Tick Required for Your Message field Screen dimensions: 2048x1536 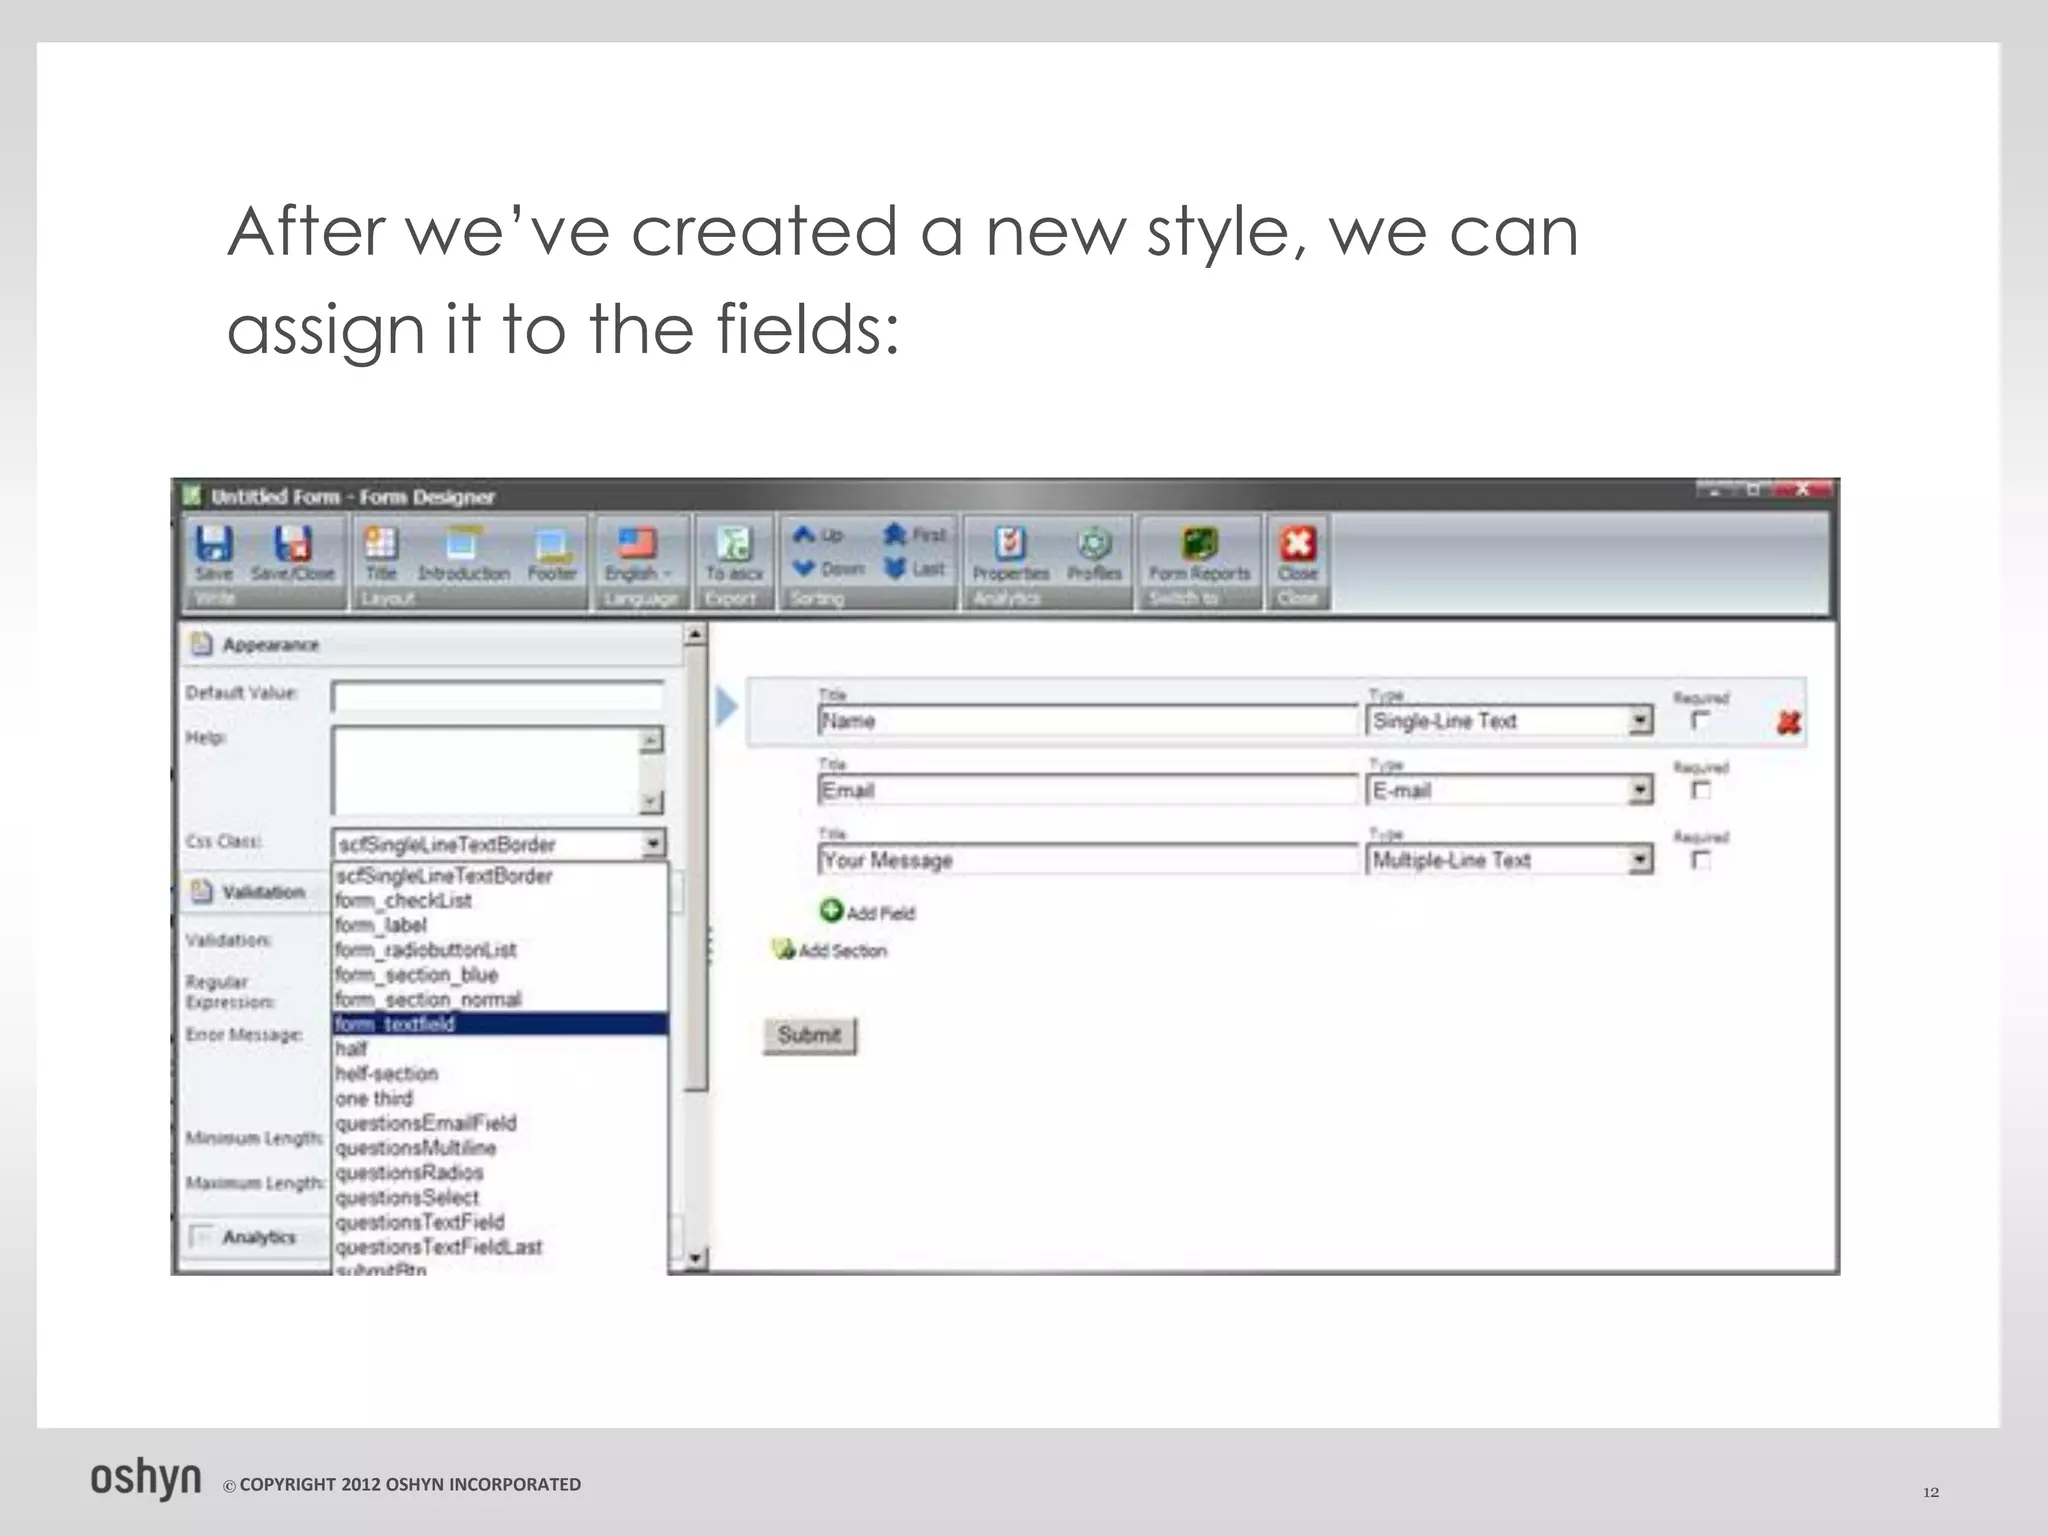tap(1701, 860)
